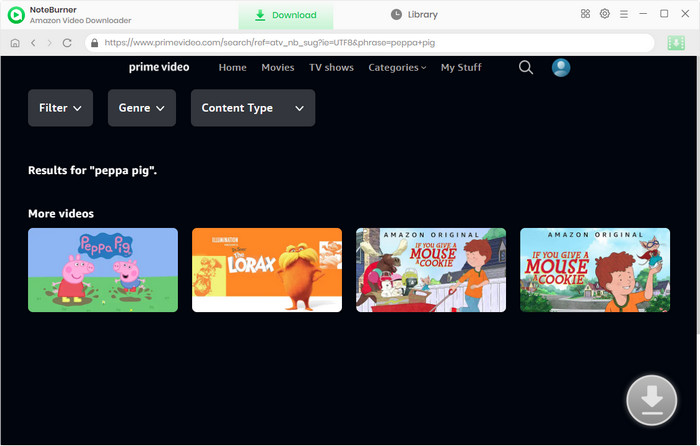Open the Home menu link

pyautogui.click(x=233, y=67)
